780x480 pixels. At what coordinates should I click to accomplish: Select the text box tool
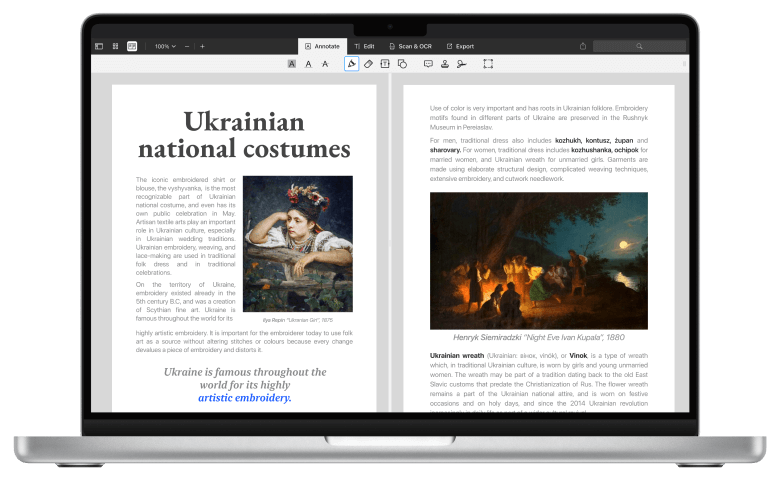[385, 64]
